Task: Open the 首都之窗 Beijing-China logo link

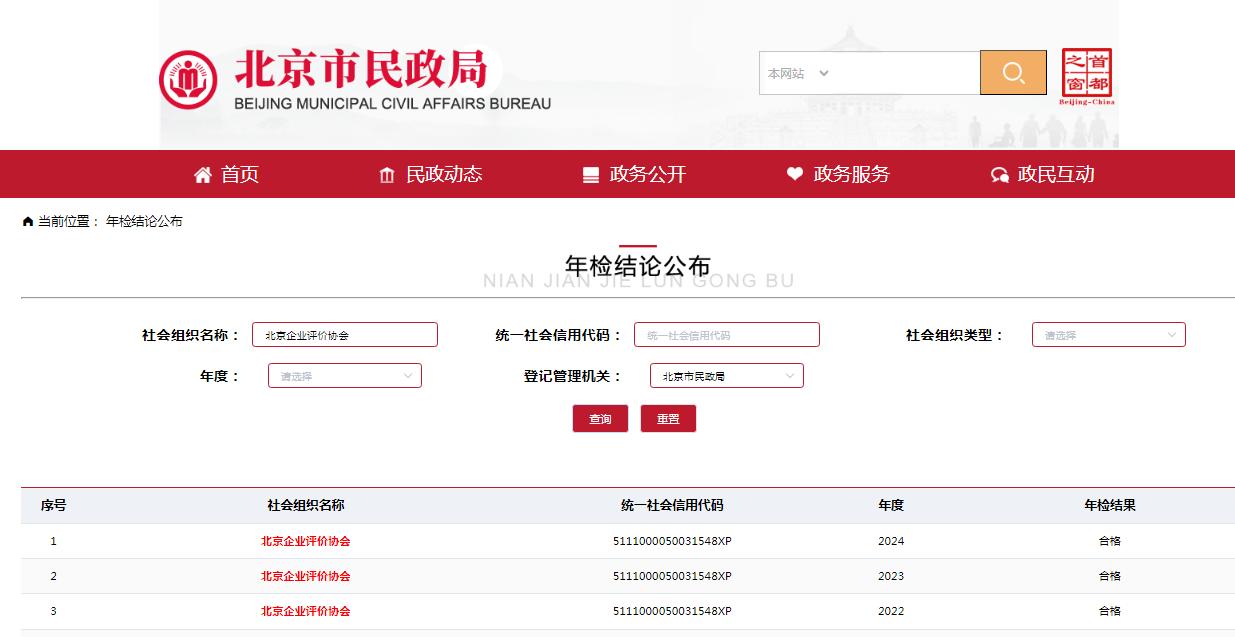Action: (x=1087, y=77)
